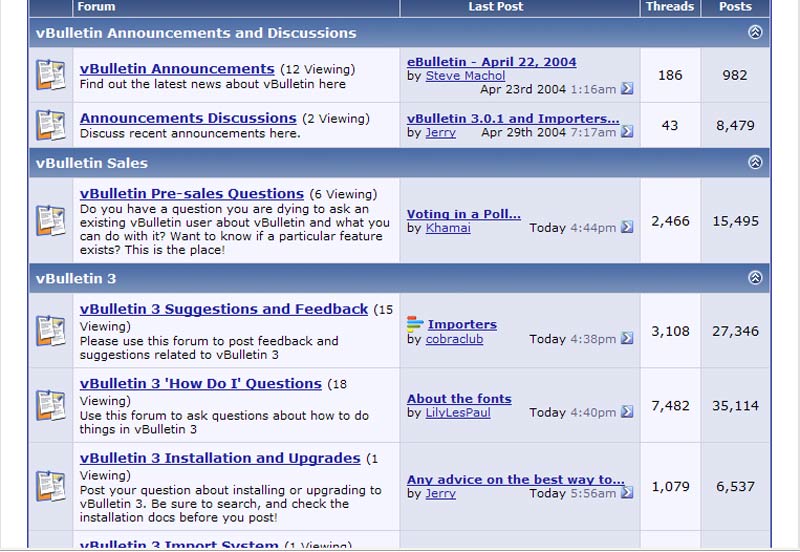Open the vBulletin 3 category heading link
Image resolution: width=800 pixels, height=552 pixels.
point(76,279)
